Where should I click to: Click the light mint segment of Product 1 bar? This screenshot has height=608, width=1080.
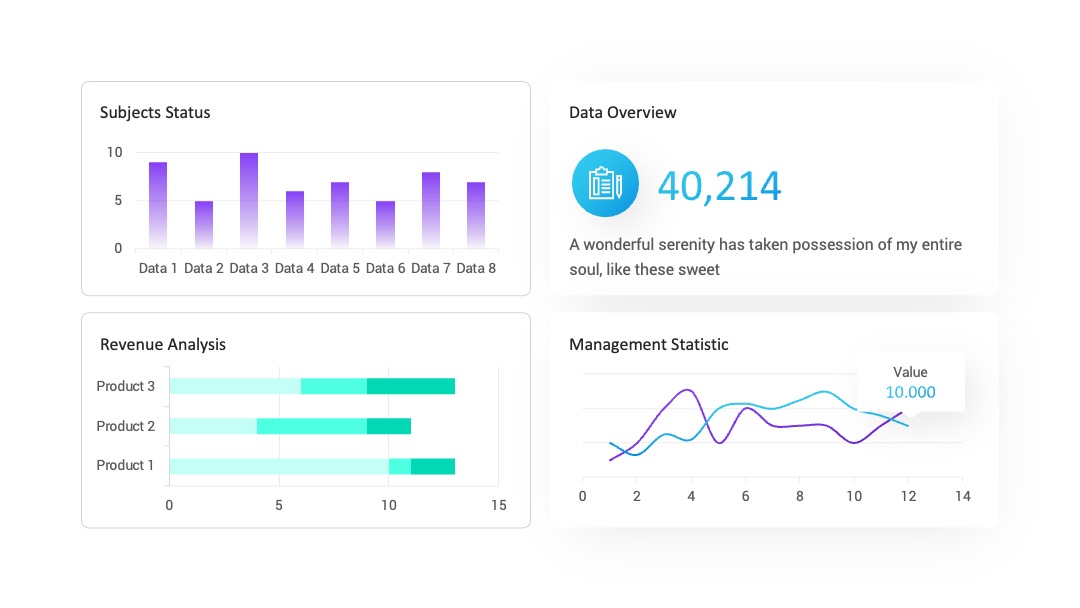tap(279, 466)
